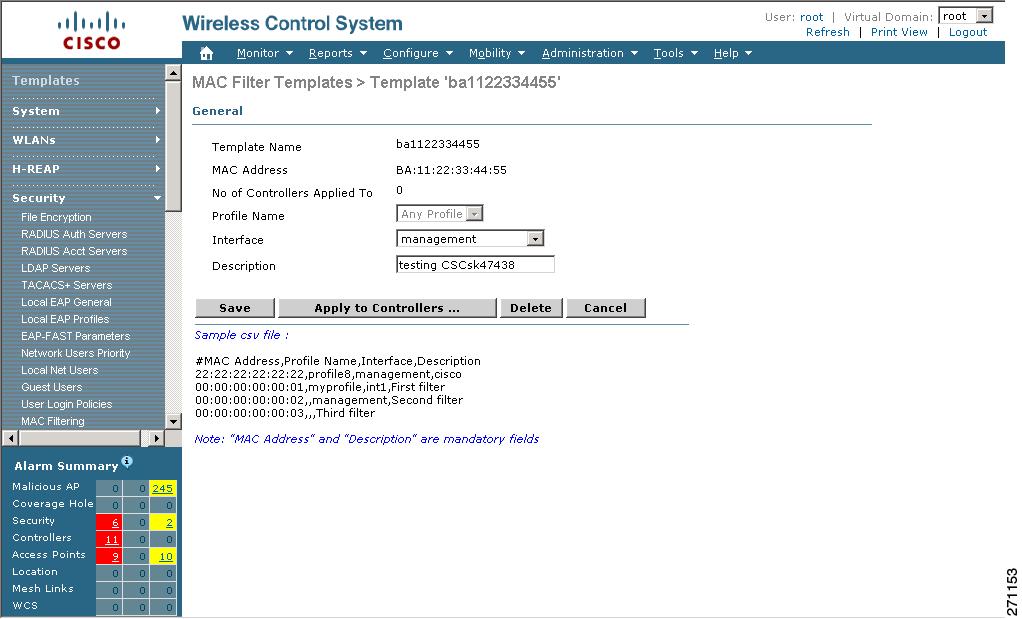The width and height of the screenshot is (1022, 619).
Task: Click the Save button
Action: pyautogui.click(x=235, y=308)
